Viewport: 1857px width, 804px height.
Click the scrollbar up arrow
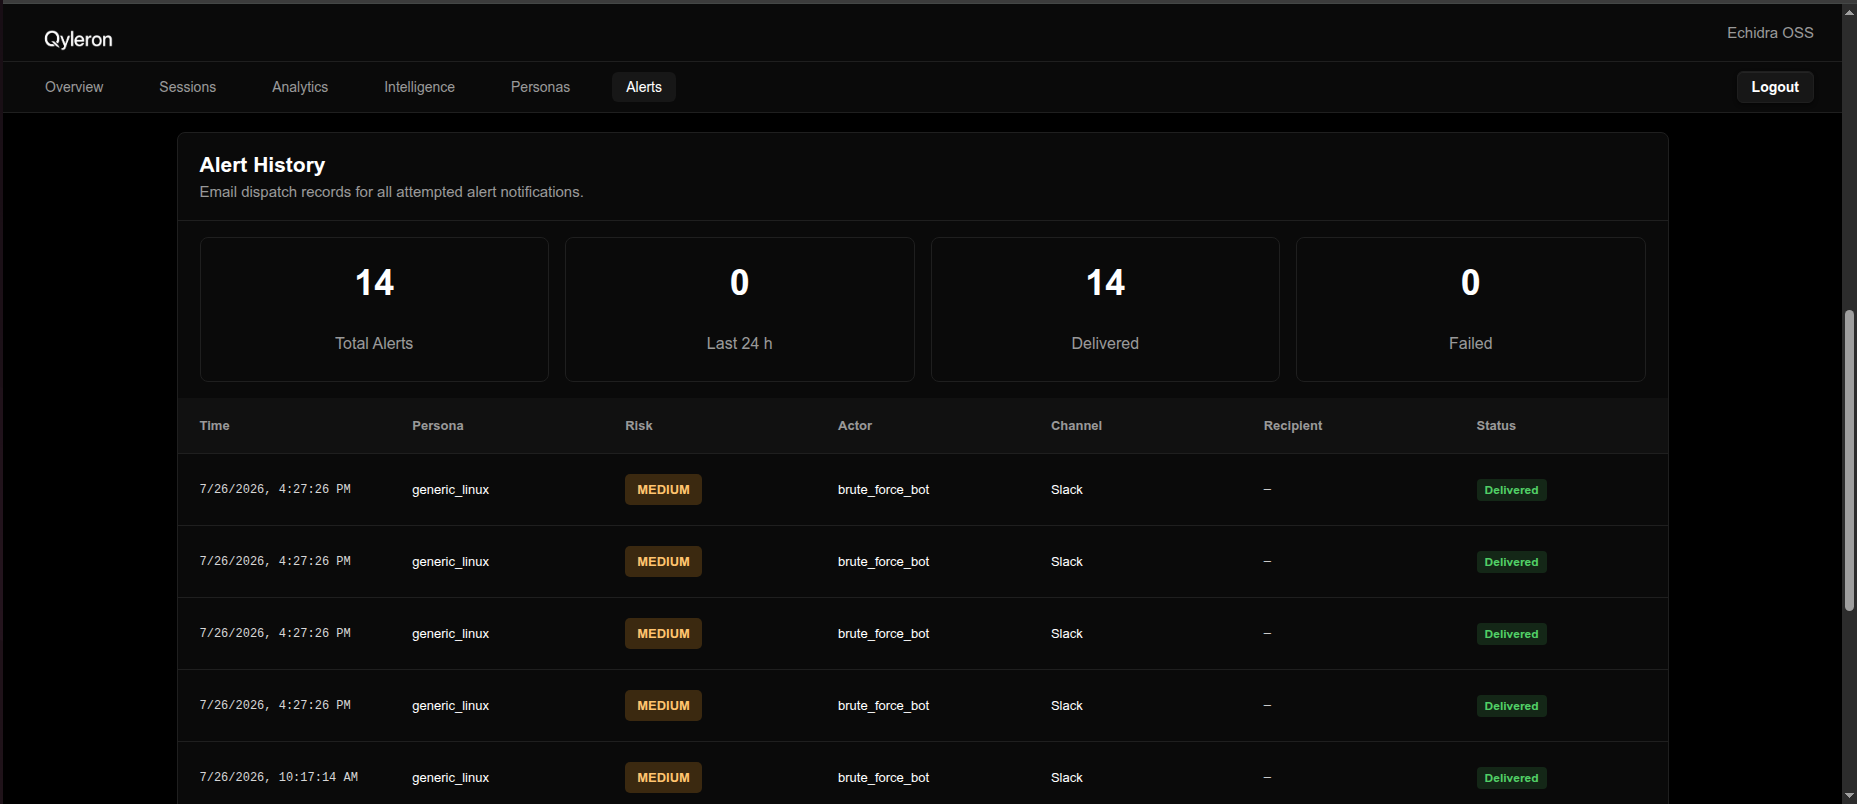(x=1849, y=11)
